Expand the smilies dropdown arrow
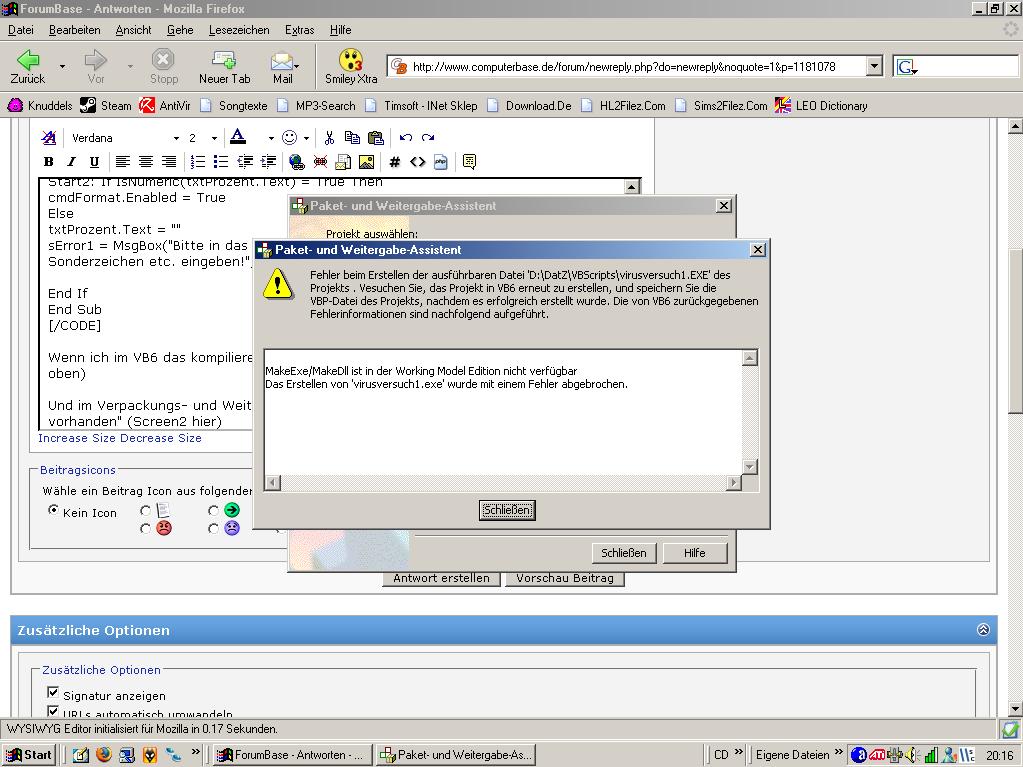 click(306, 138)
